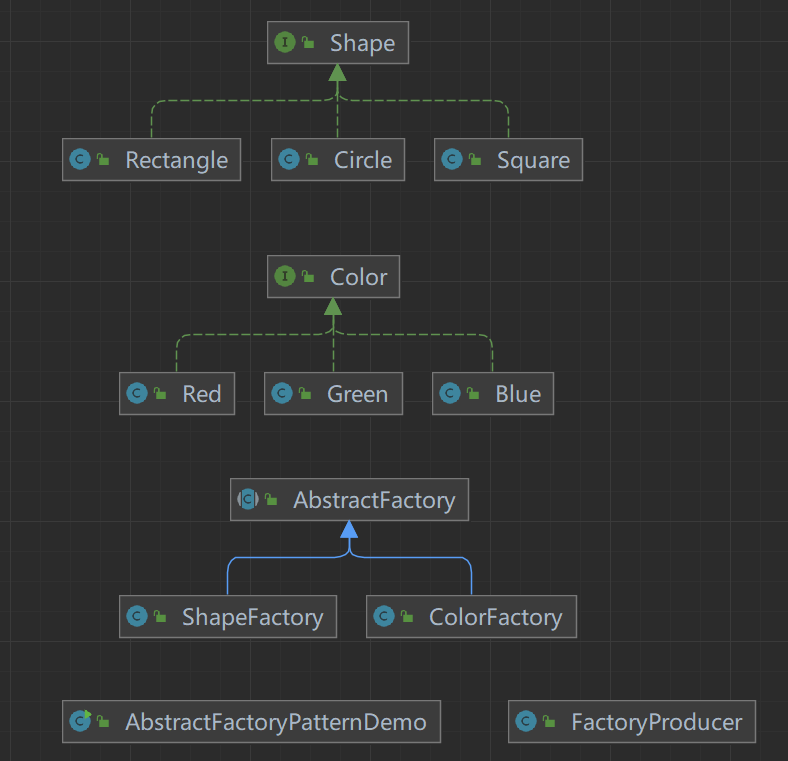Click the abstract class icon on AbstractFactory
The width and height of the screenshot is (788, 761).
click(248, 500)
